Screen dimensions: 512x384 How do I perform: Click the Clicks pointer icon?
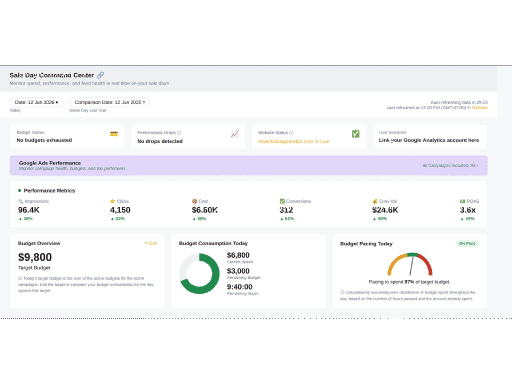click(113, 201)
